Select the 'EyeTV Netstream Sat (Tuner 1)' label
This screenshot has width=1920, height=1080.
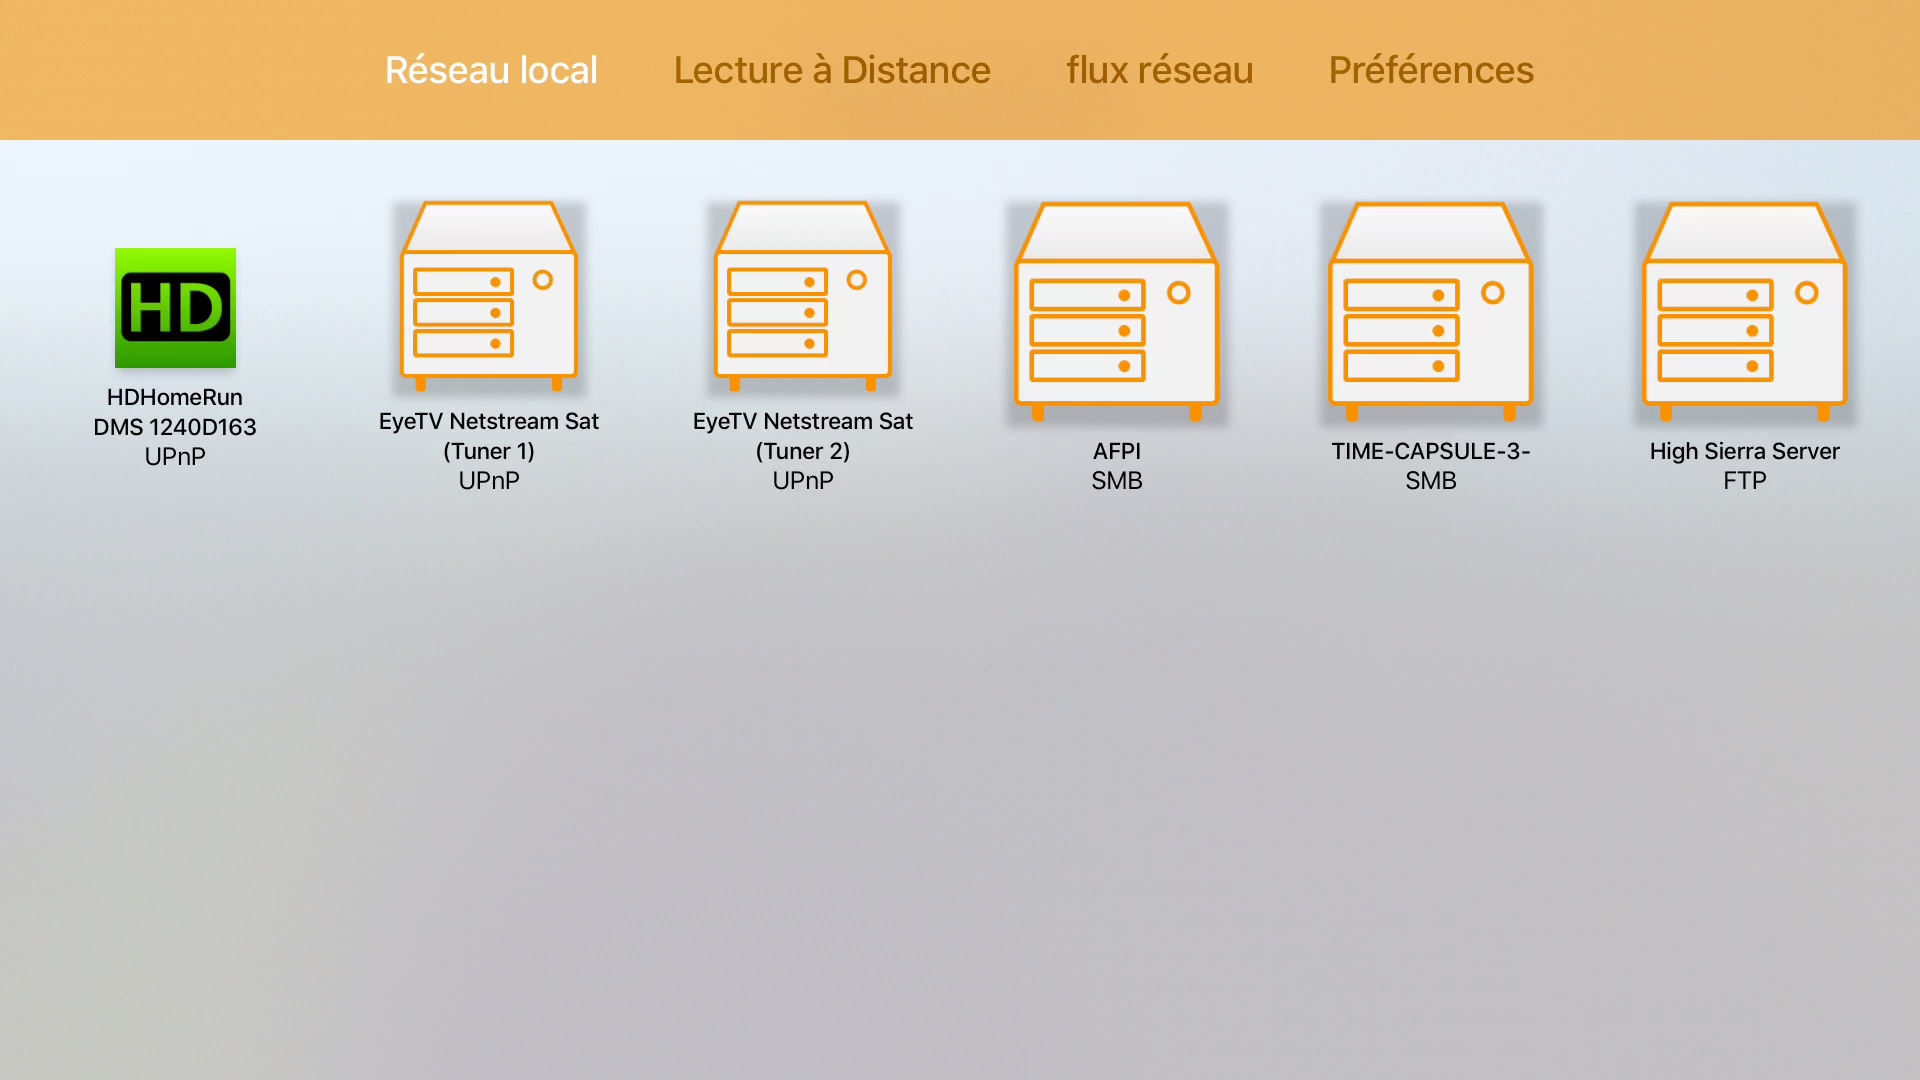[489, 436]
